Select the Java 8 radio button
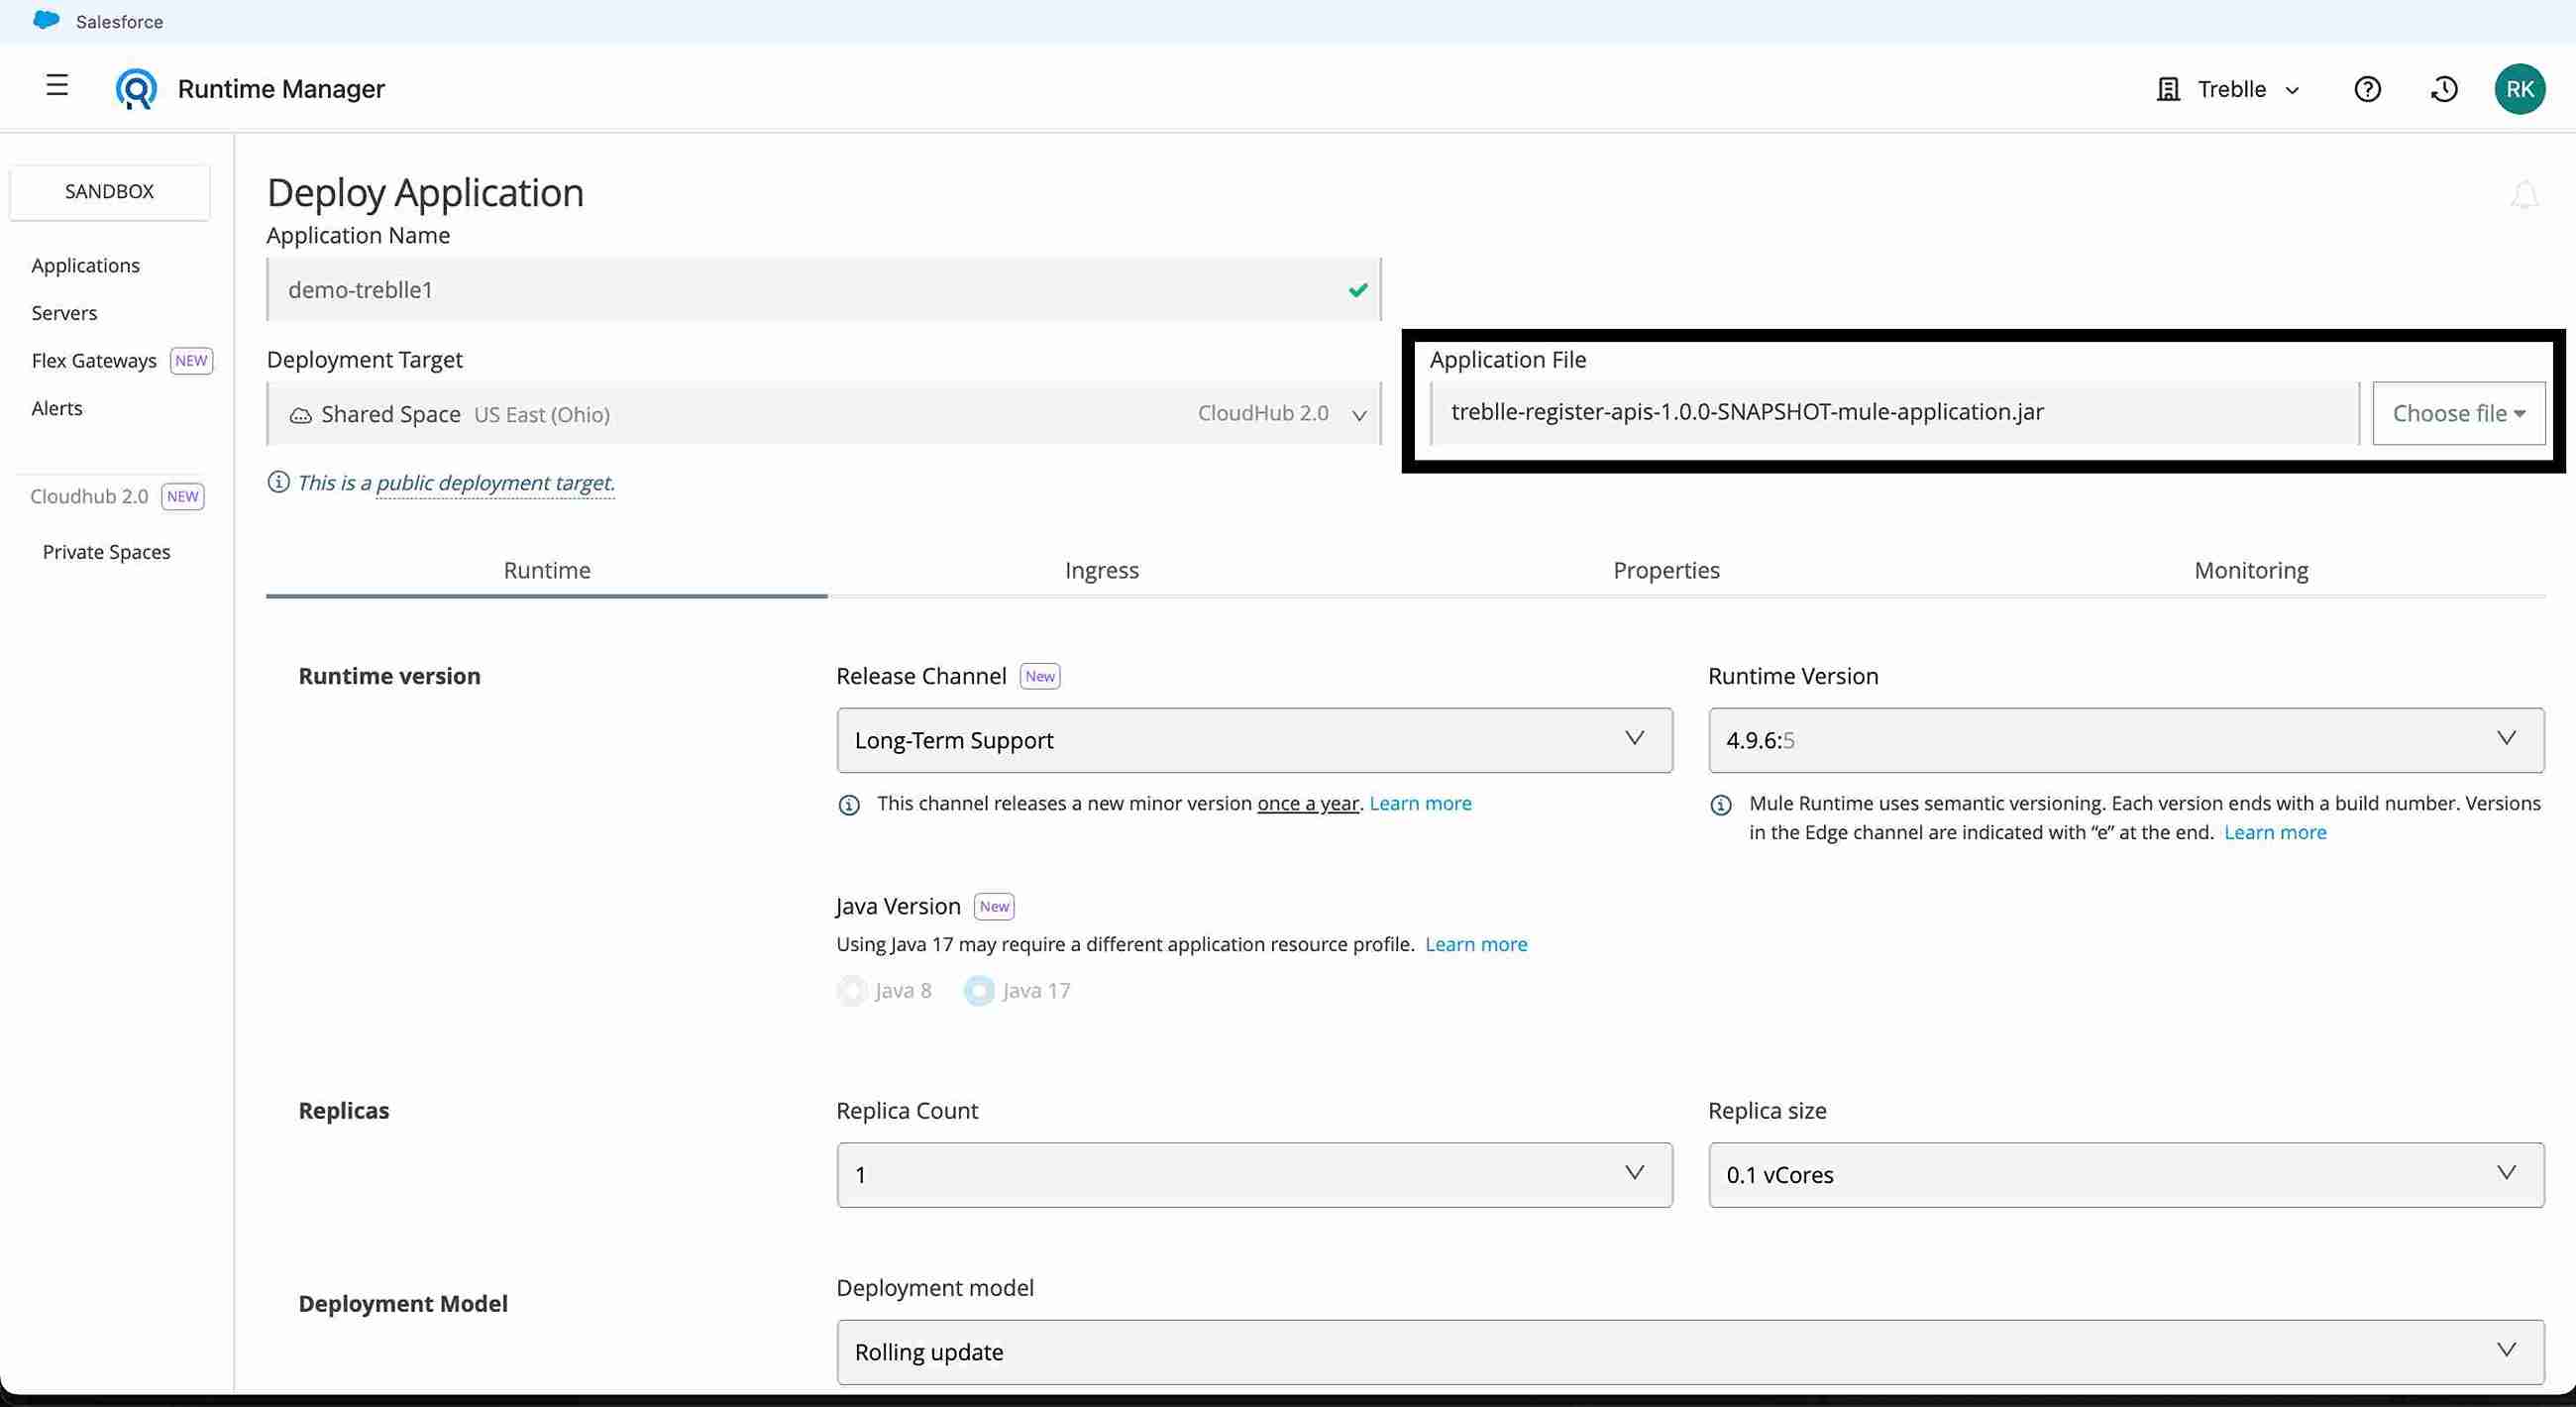Screen dimensions: 2576x1407 851,990
